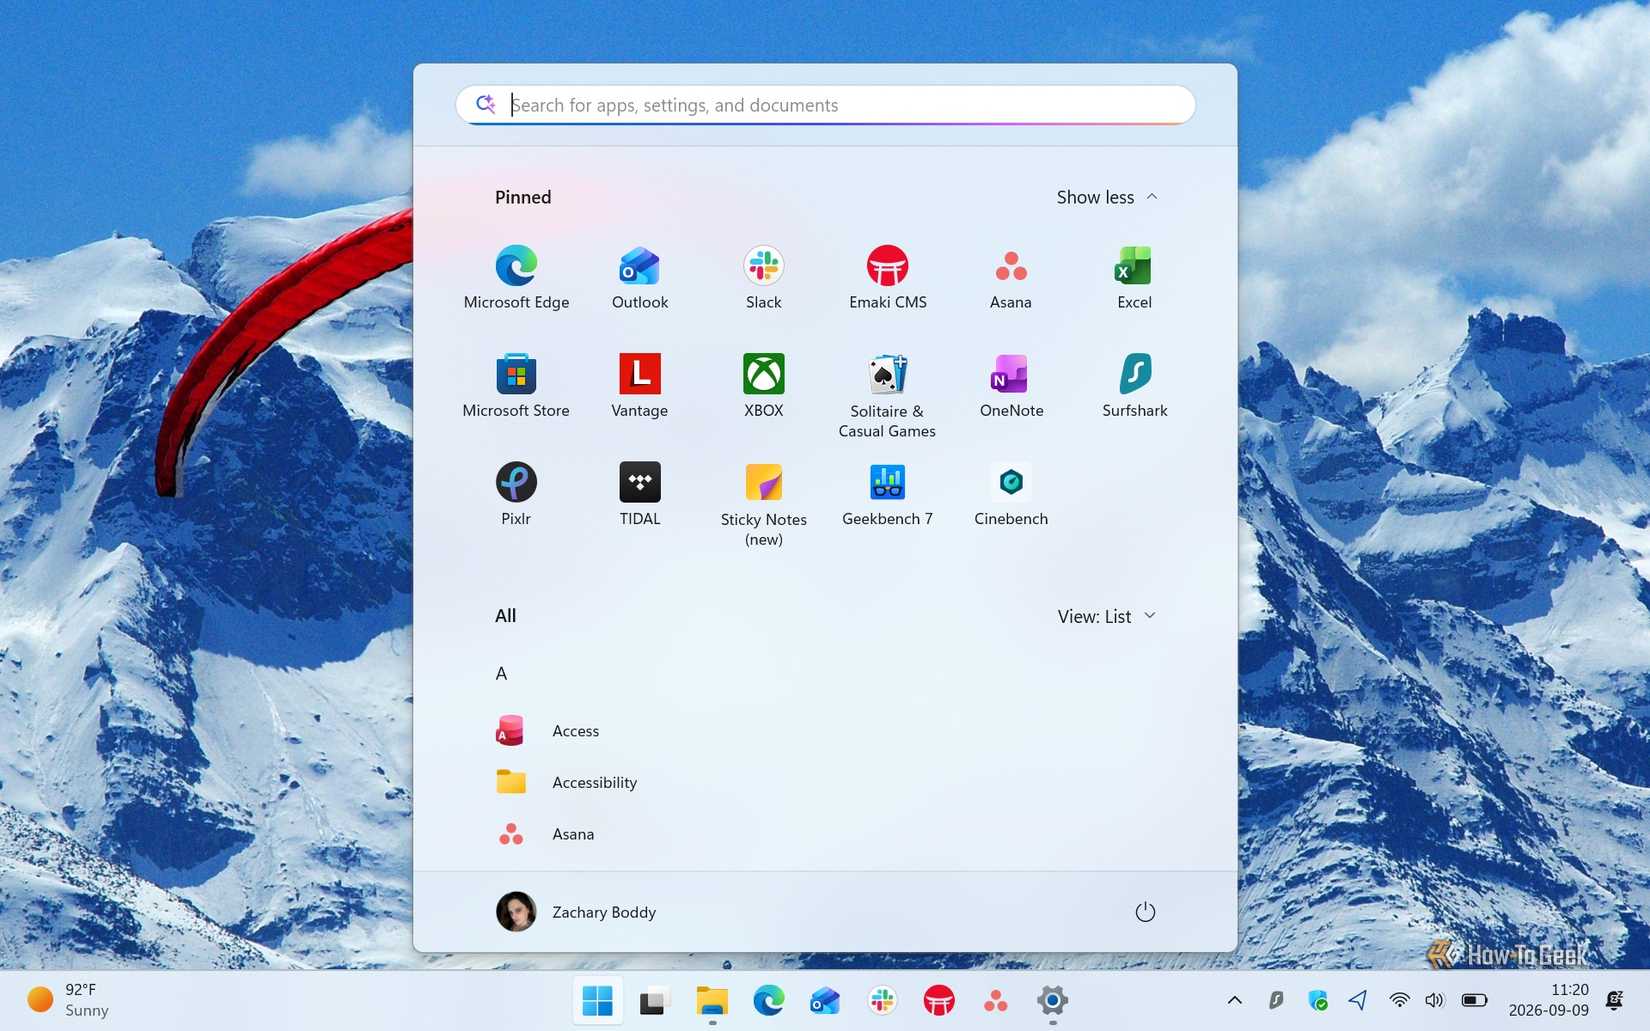Click the Windows Start button on taskbar
This screenshot has width=1650, height=1031.
[597, 1000]
